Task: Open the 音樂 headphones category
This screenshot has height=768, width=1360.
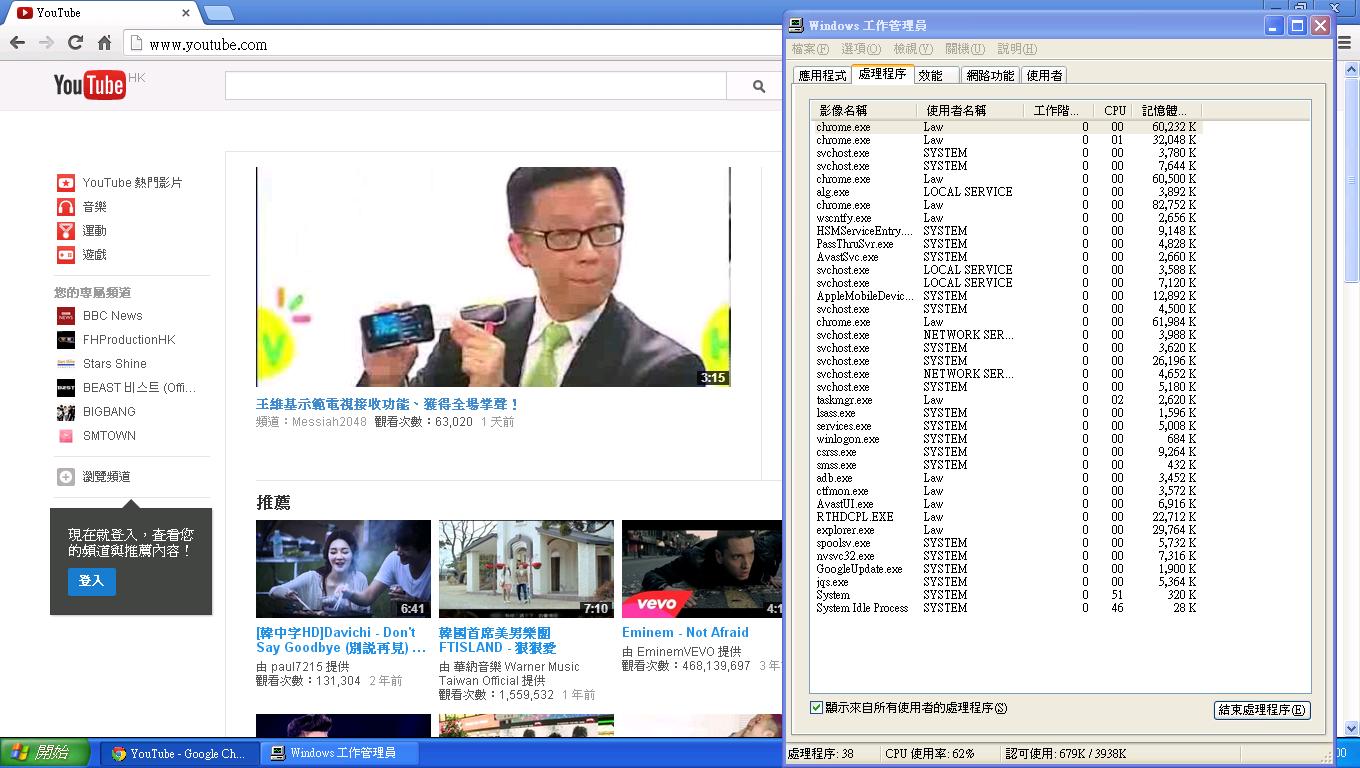Action: 65,206
